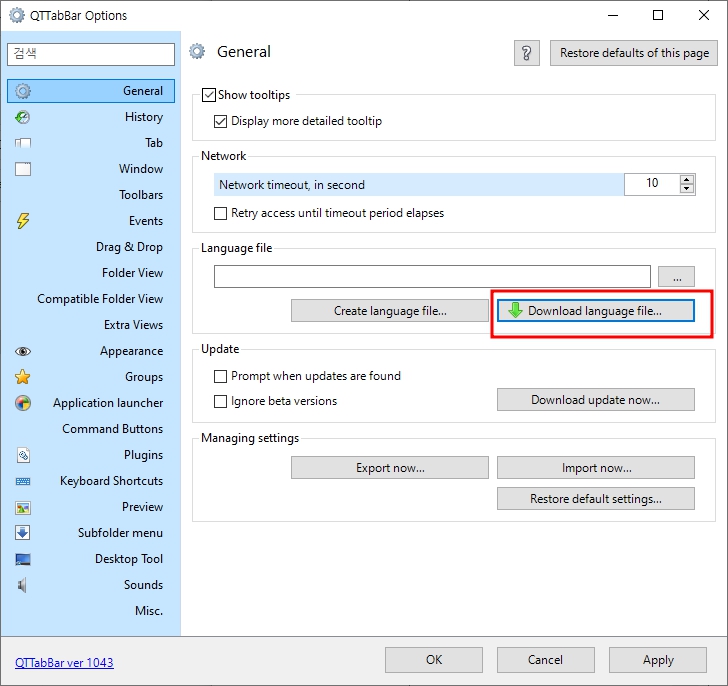Click the Subfolder menu arrow icon

(x=23, y=533)
